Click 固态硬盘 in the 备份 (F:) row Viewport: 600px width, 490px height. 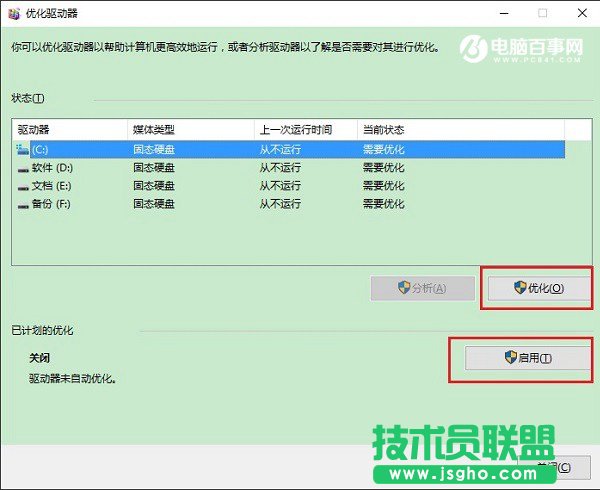(x=154, y=204)
